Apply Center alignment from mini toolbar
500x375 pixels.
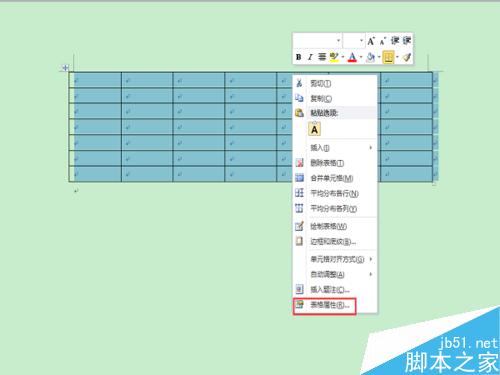click(x=322, y=57)
